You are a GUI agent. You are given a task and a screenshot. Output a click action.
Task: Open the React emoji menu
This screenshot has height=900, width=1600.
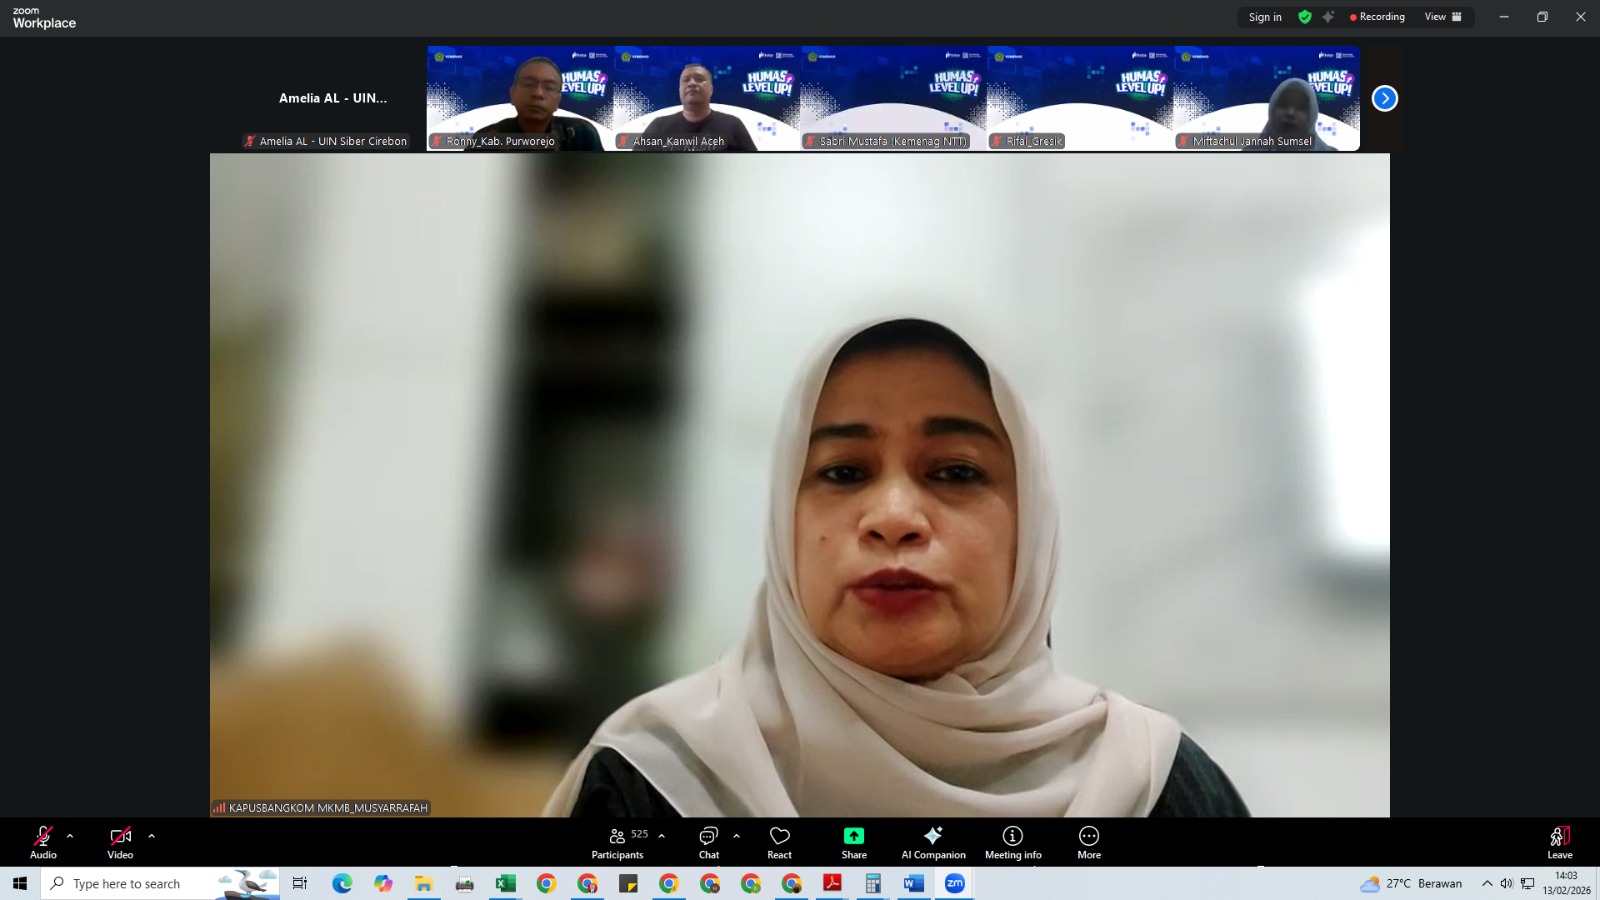[779, 842]
